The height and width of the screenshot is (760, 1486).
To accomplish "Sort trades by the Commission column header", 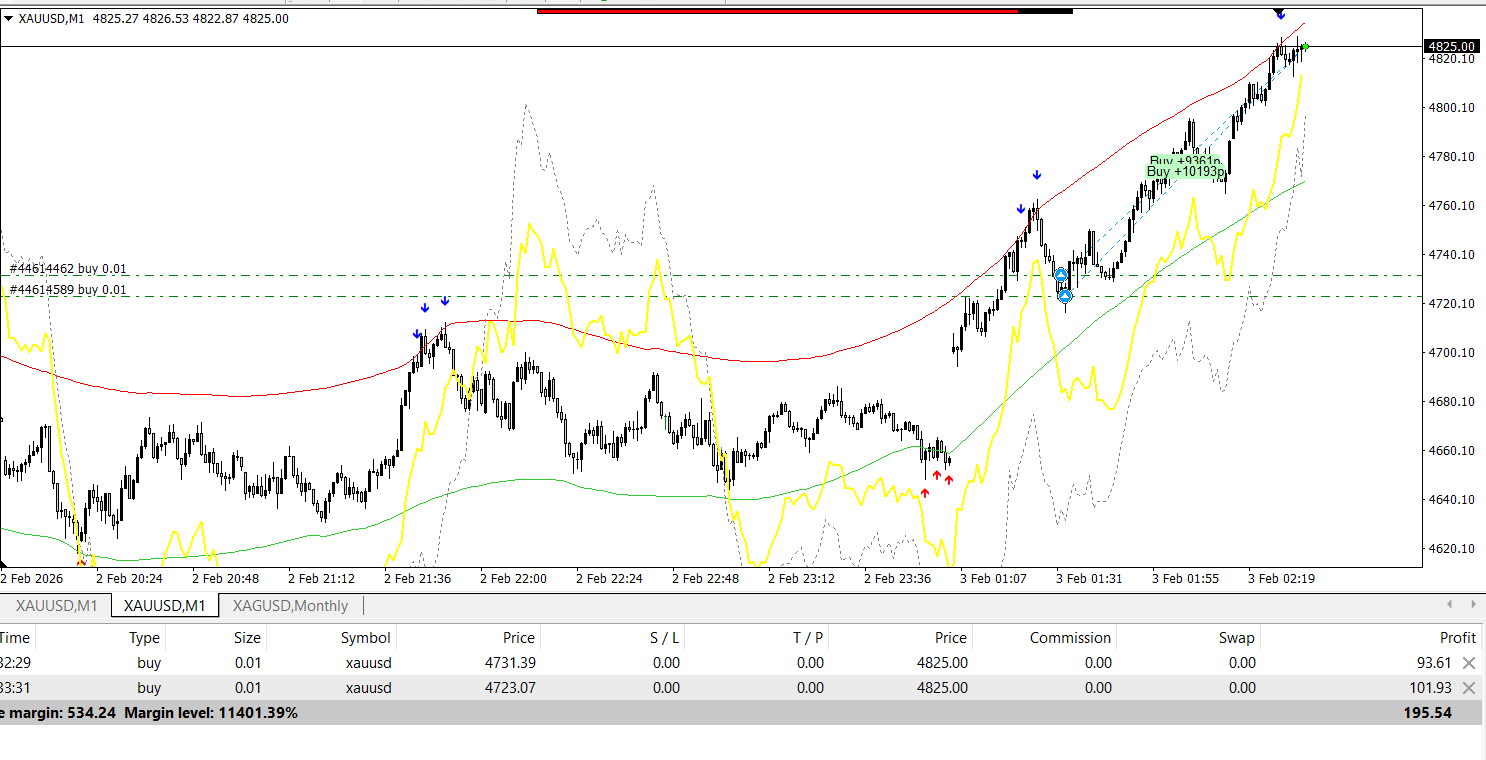I will point(1070,637).
